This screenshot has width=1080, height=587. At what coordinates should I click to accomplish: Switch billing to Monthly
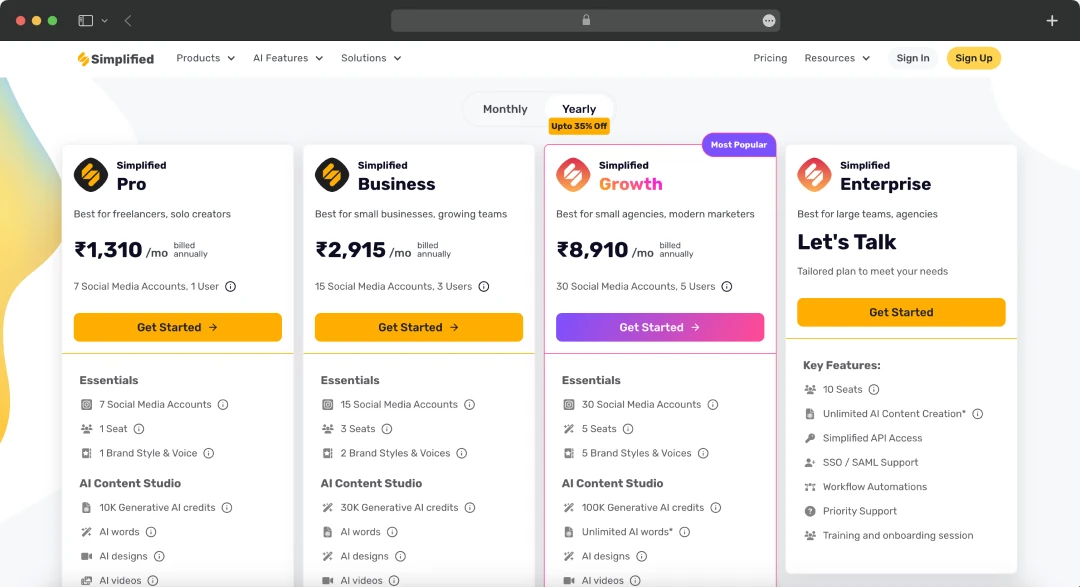coord(505,109)
